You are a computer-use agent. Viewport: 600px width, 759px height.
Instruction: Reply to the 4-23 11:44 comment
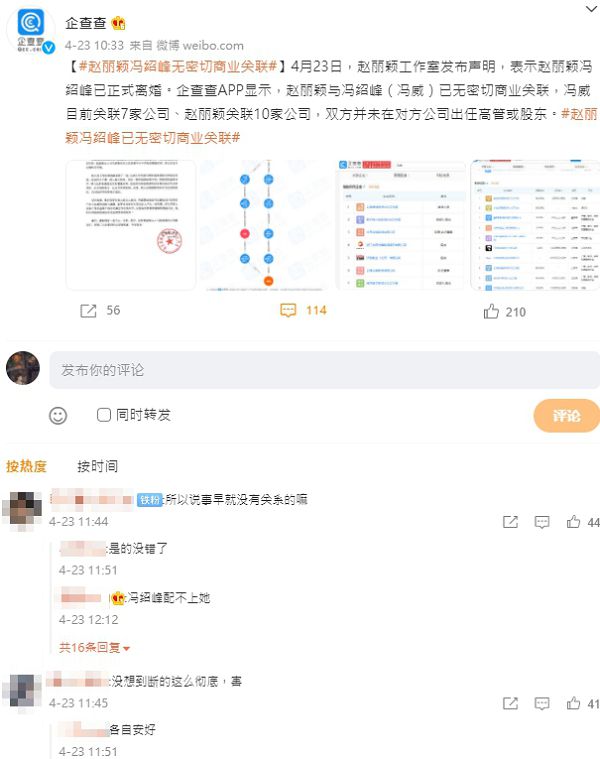click(541, 522)
